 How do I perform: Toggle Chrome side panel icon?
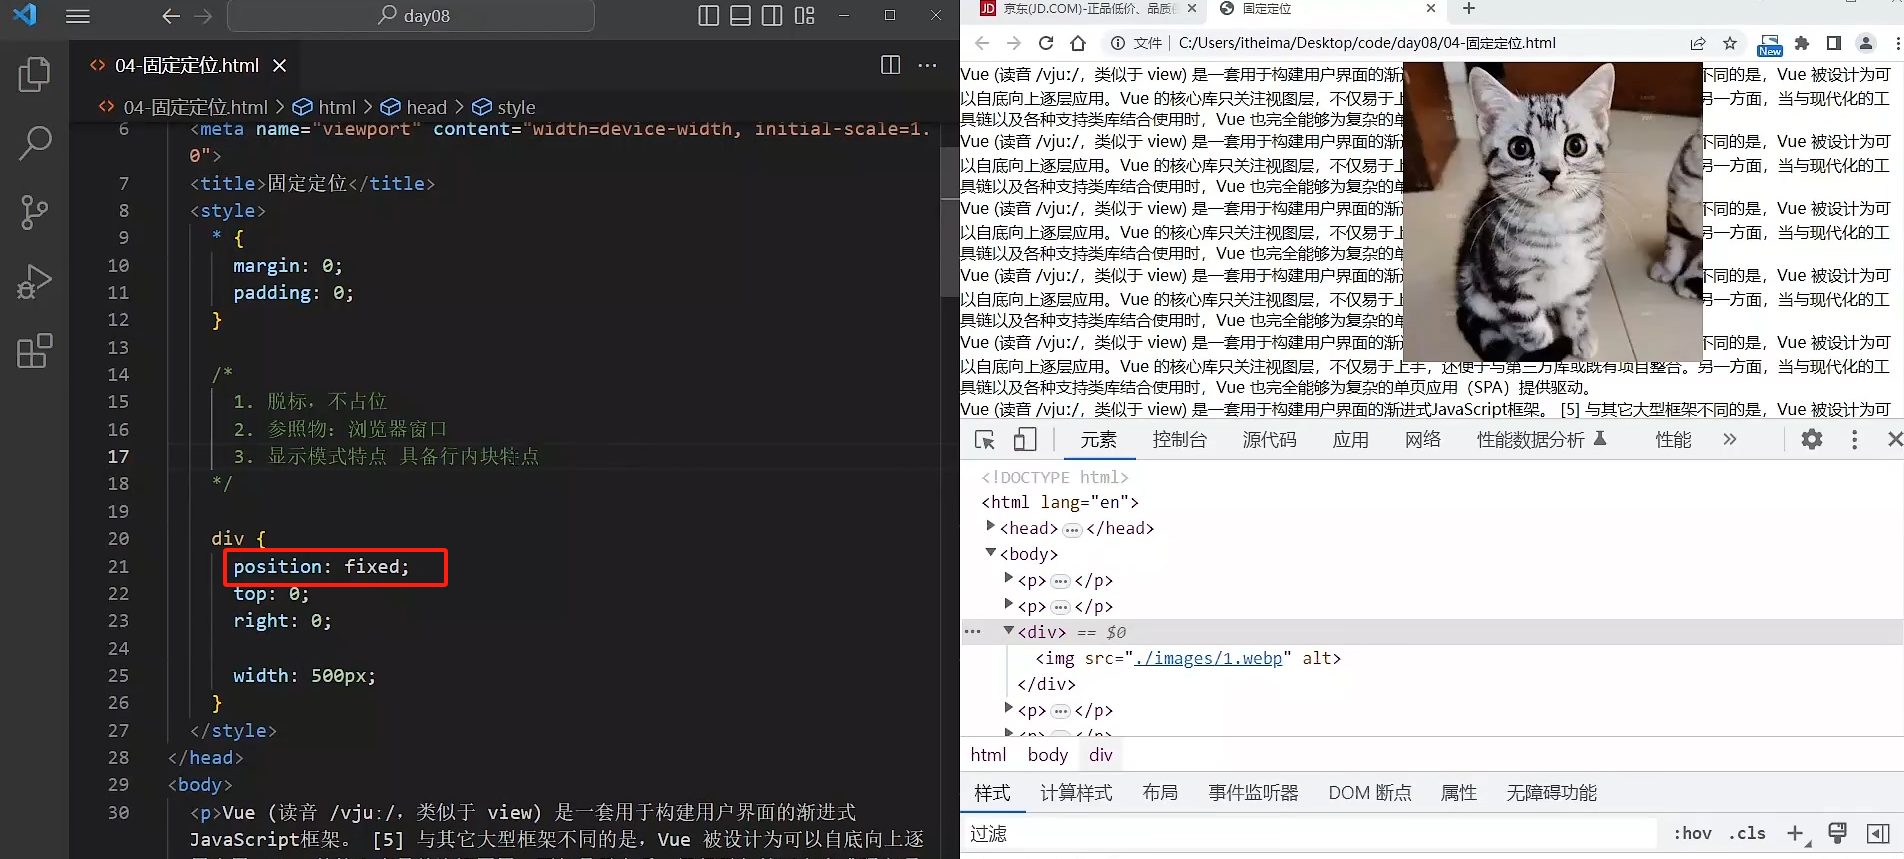pyautogui.click(x=1833, y=43)
